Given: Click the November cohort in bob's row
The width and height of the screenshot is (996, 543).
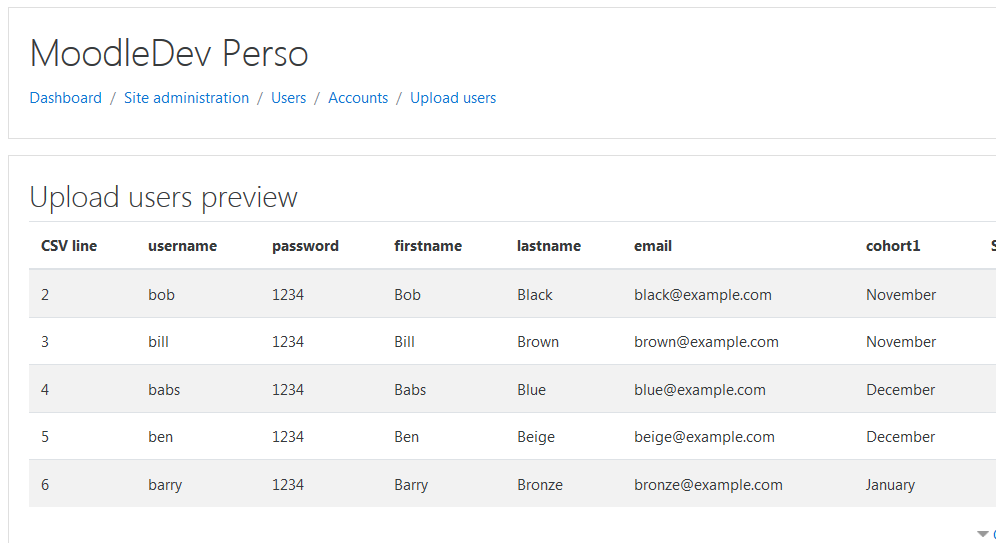Looking at the screenshot, I should click(x=901, y=295).
